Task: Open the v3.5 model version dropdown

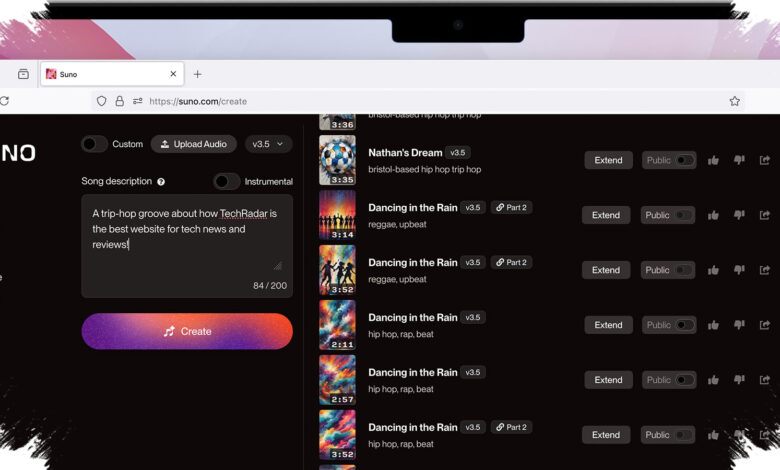Action: 268,144
